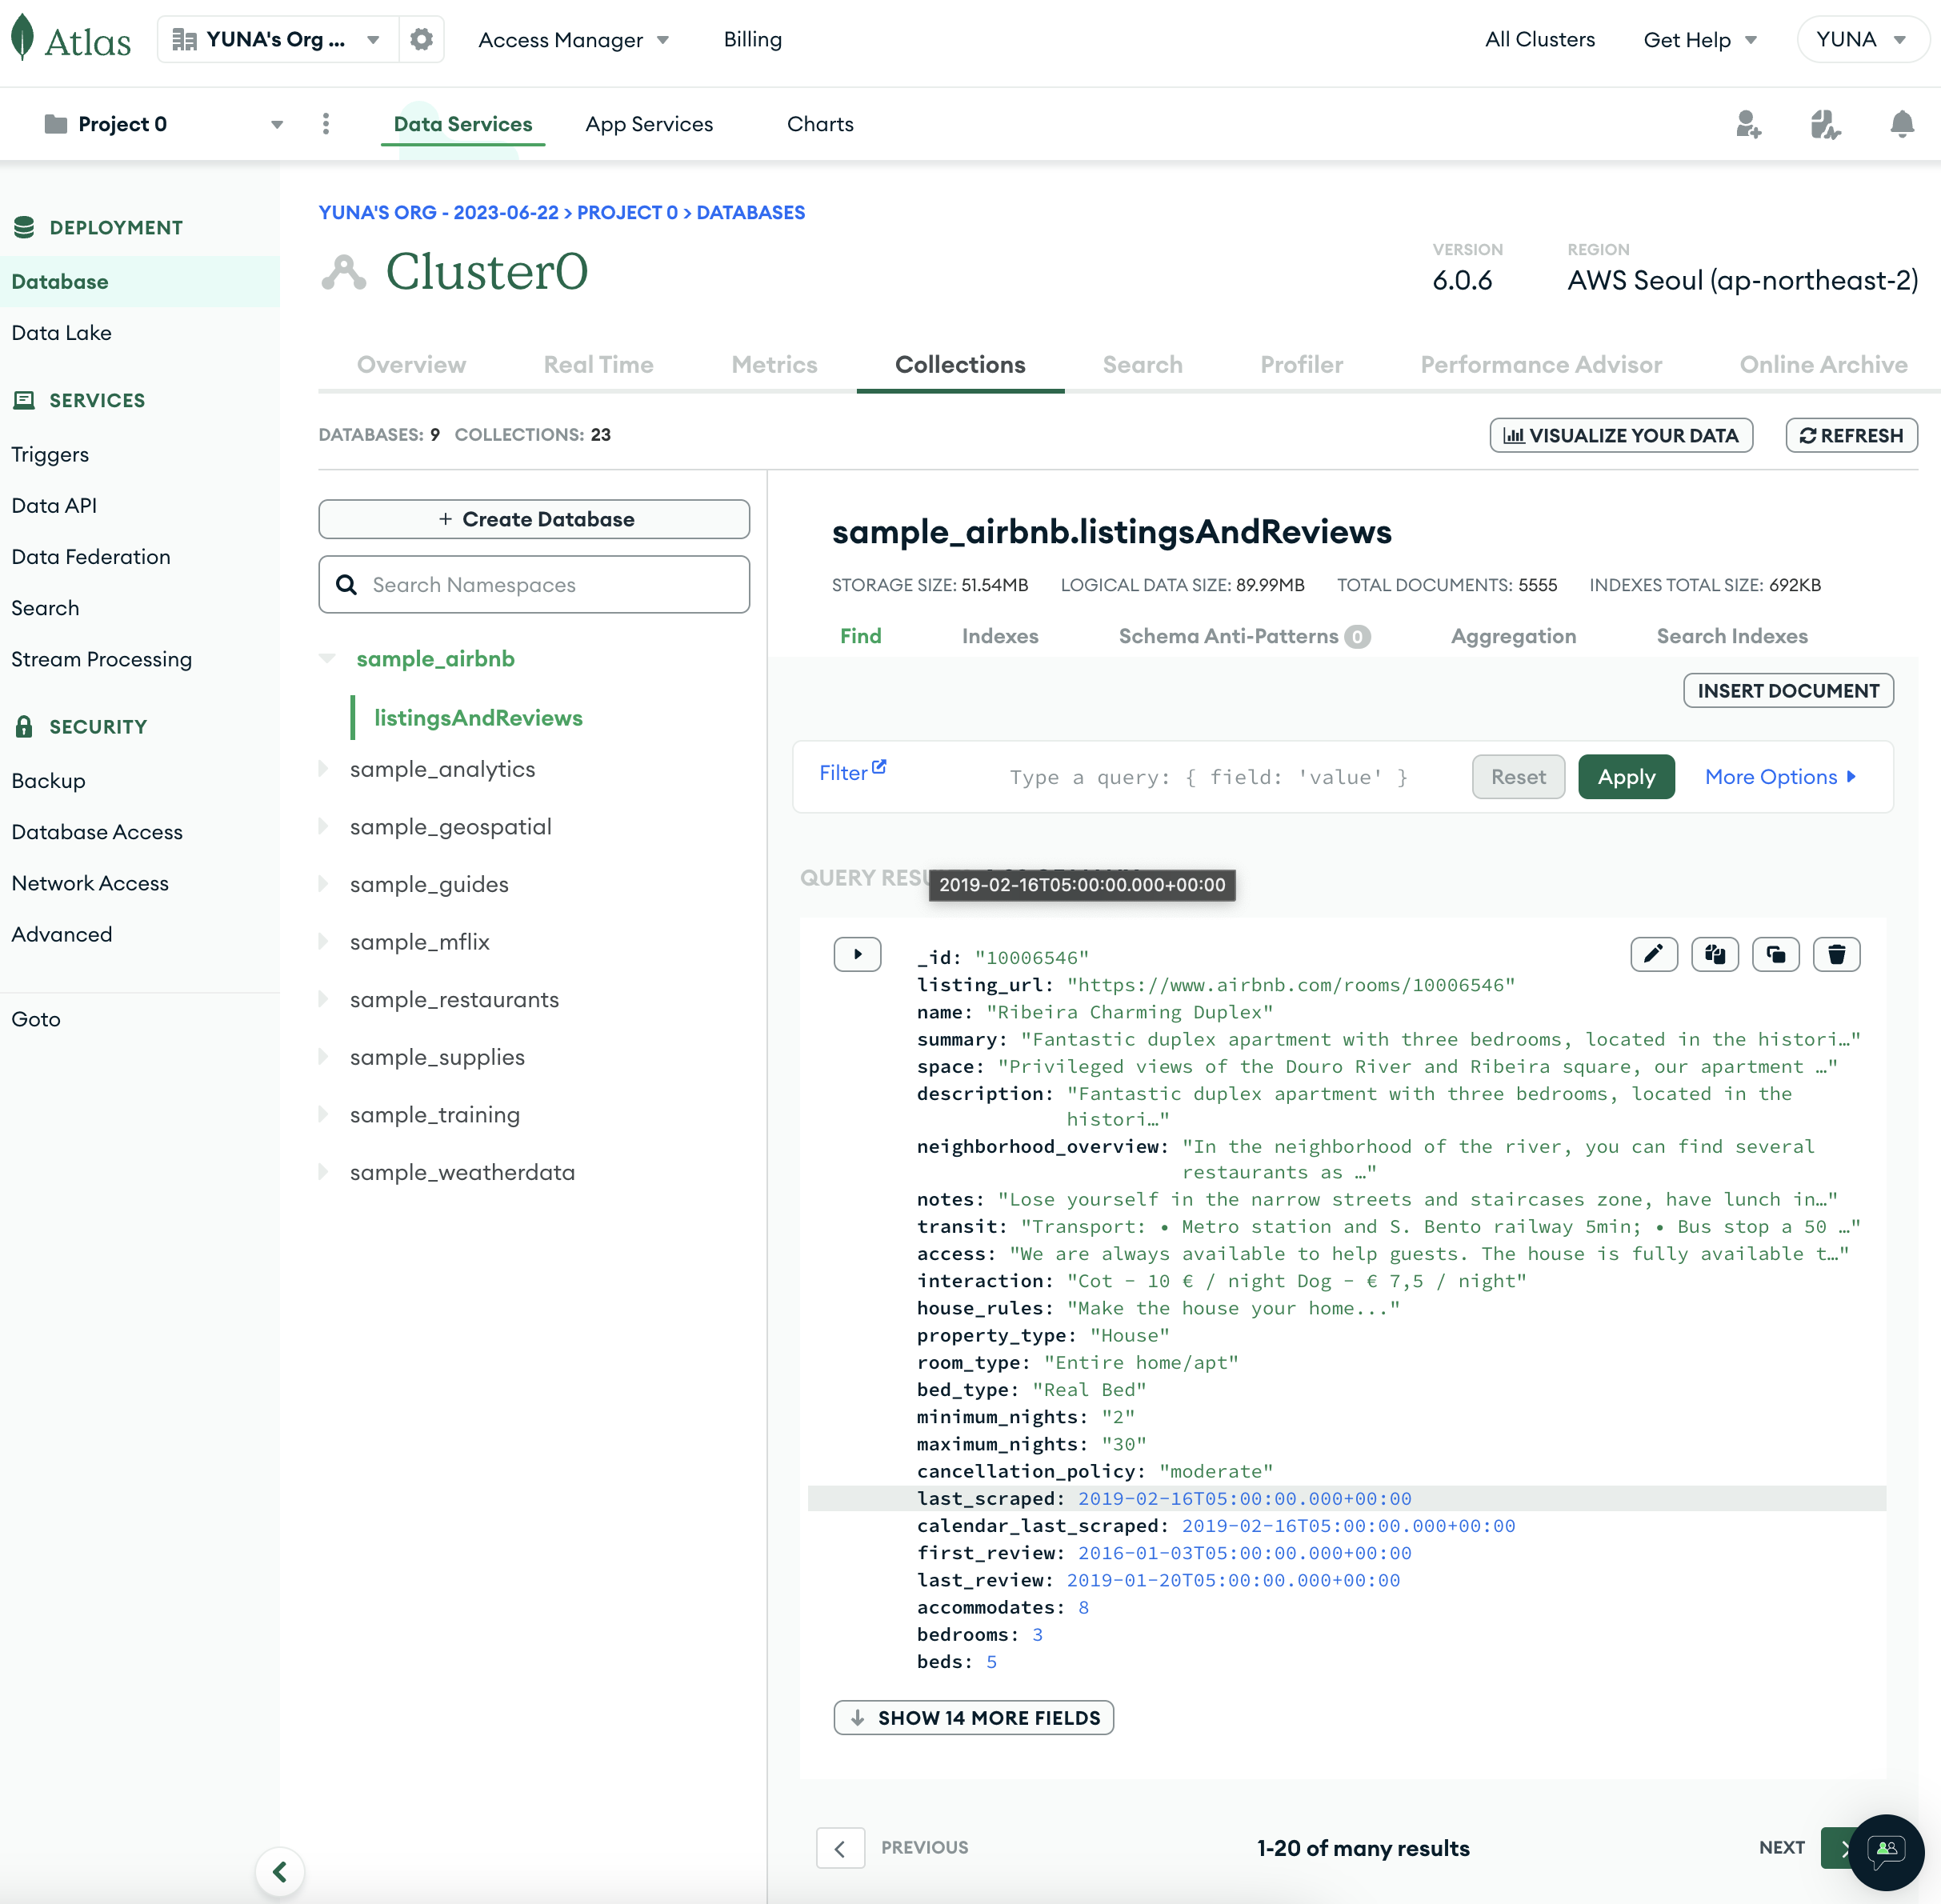
Task: Switch to the collection Indexes tab
Action: (x=1000, y=636)
